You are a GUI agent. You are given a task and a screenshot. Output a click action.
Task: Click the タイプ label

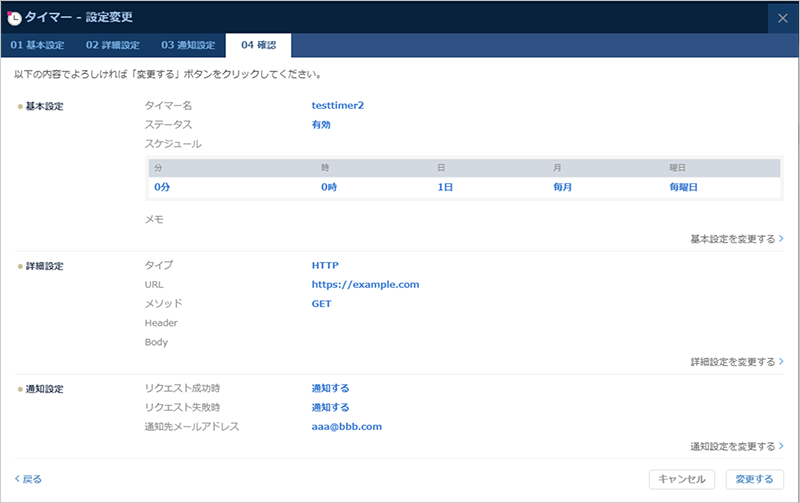coord(159,265)
